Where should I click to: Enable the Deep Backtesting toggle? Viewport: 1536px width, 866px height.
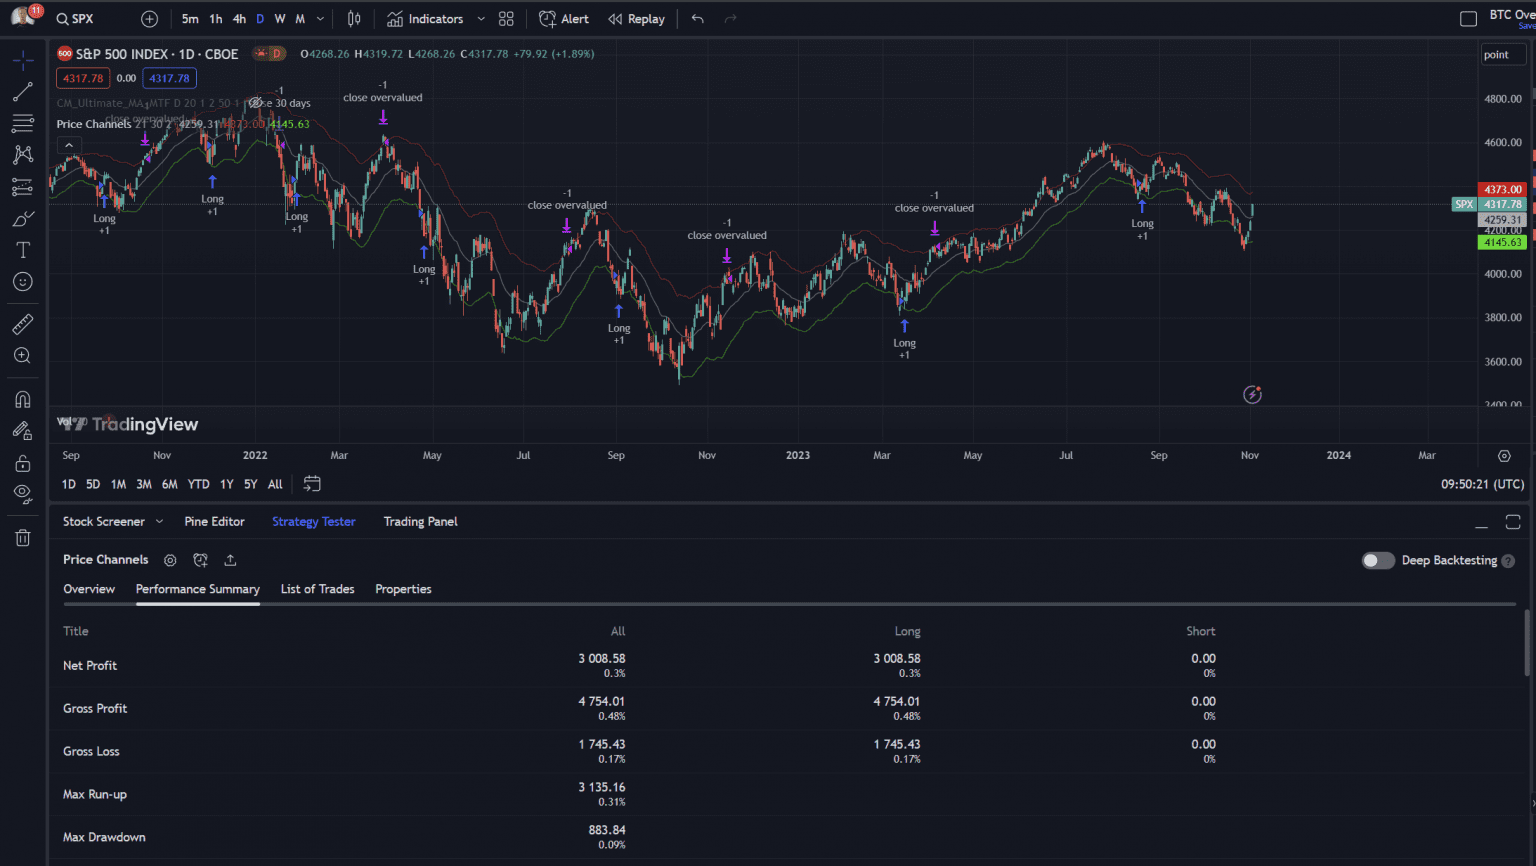pos(1377,560)
